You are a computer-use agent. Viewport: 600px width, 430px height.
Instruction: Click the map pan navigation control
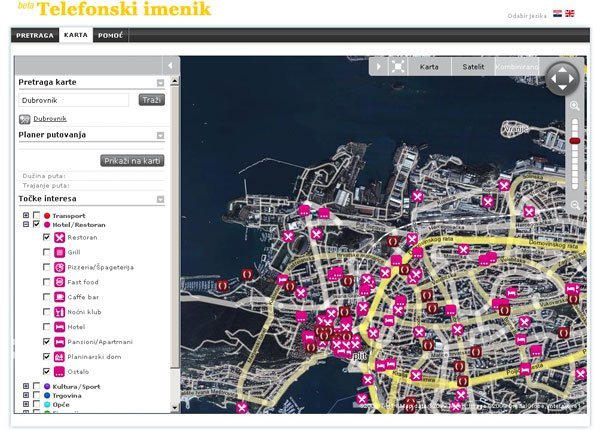click(562, 78)
